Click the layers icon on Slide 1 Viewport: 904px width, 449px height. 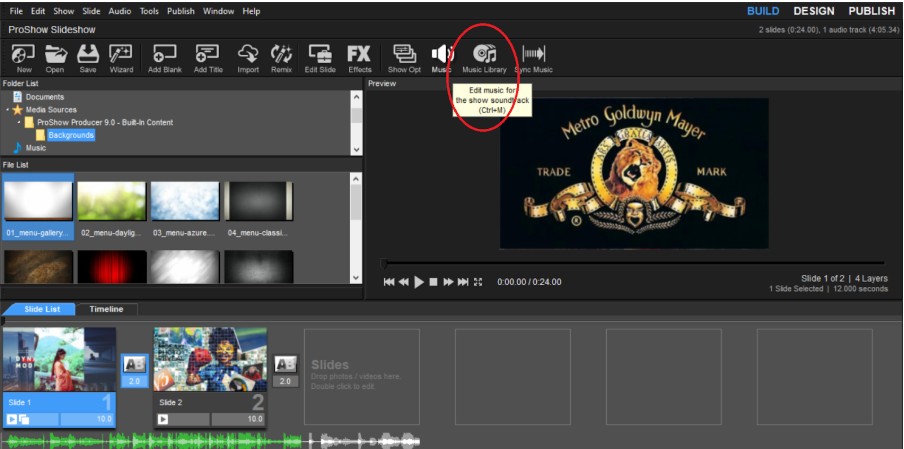[24, 419]
